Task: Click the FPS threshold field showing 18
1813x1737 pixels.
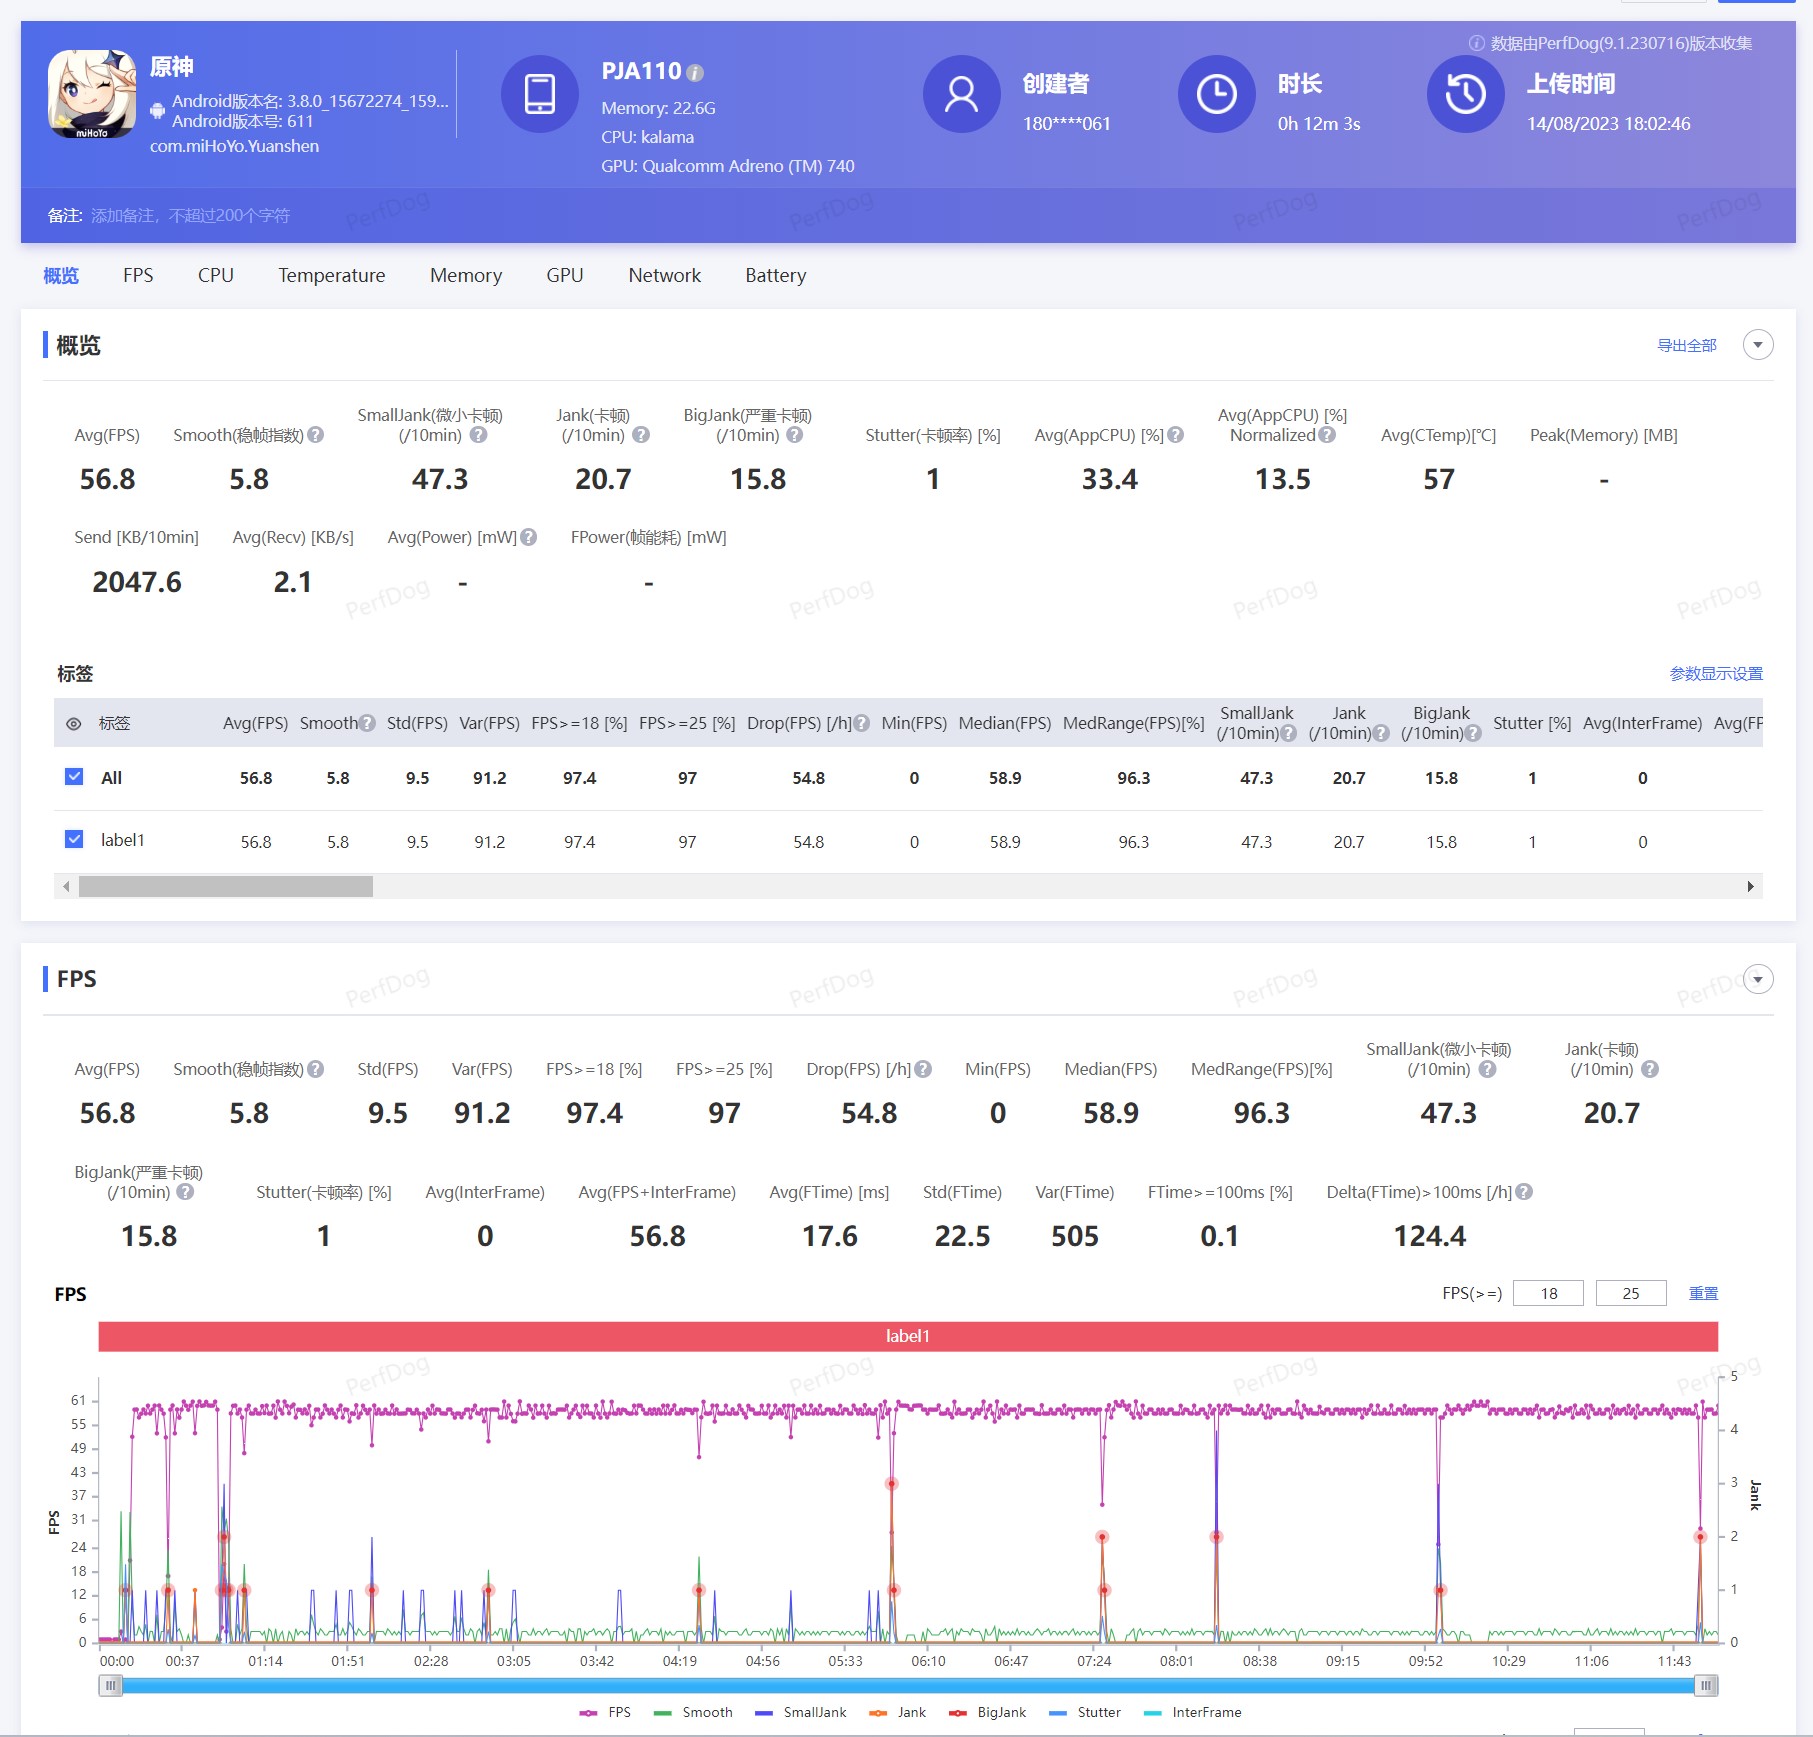Action: pos(1549,1293)
